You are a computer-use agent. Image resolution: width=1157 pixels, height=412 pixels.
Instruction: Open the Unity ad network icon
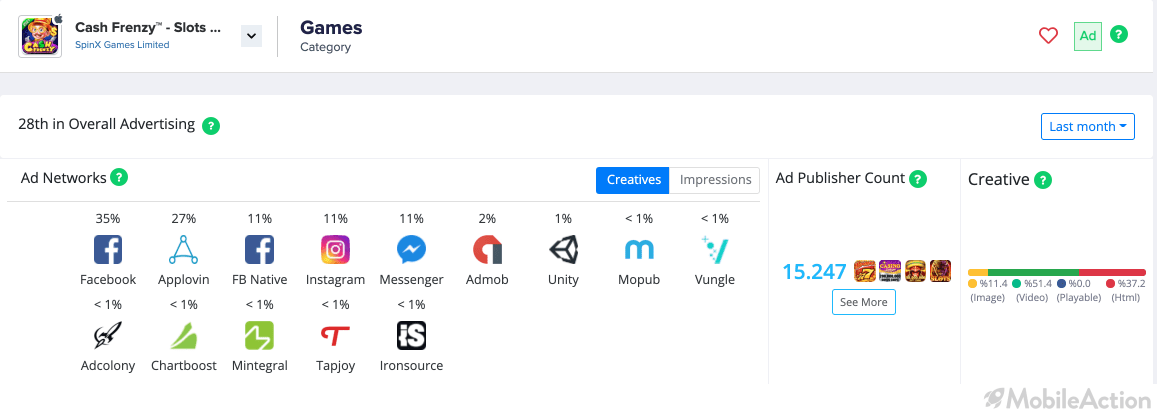point(563,250)
